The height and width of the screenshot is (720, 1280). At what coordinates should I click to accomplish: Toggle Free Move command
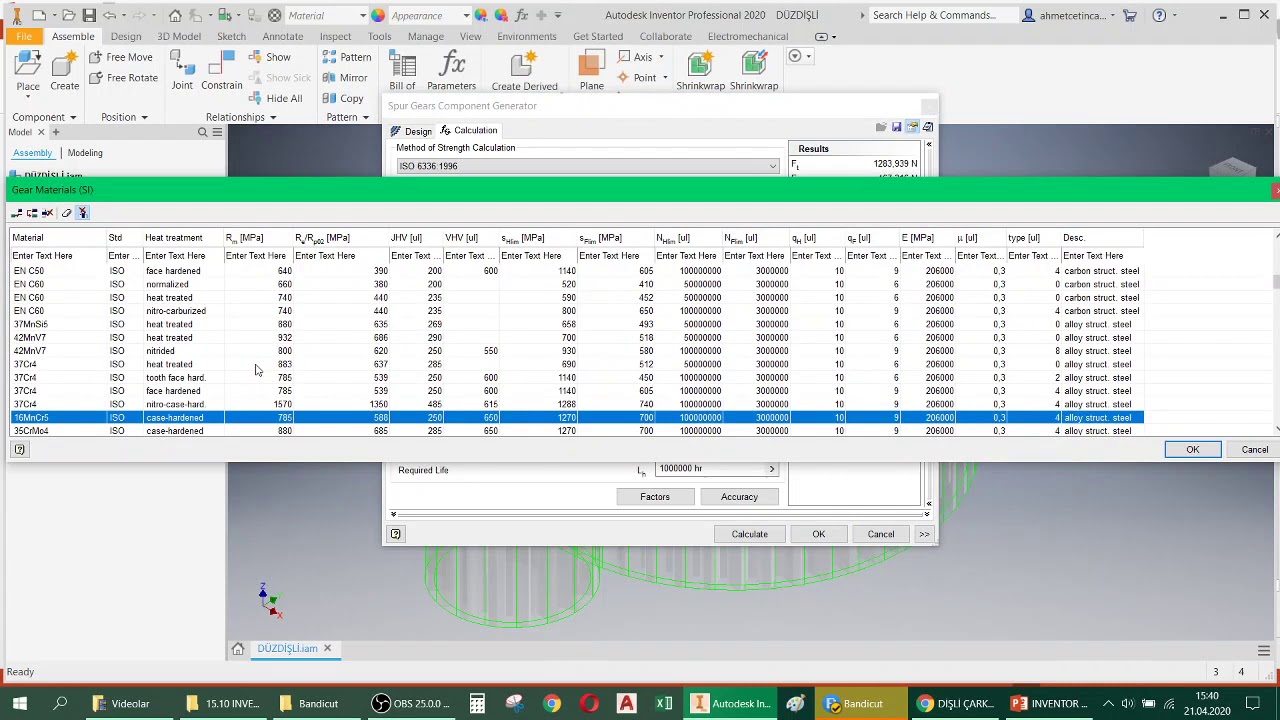(120, 57)
